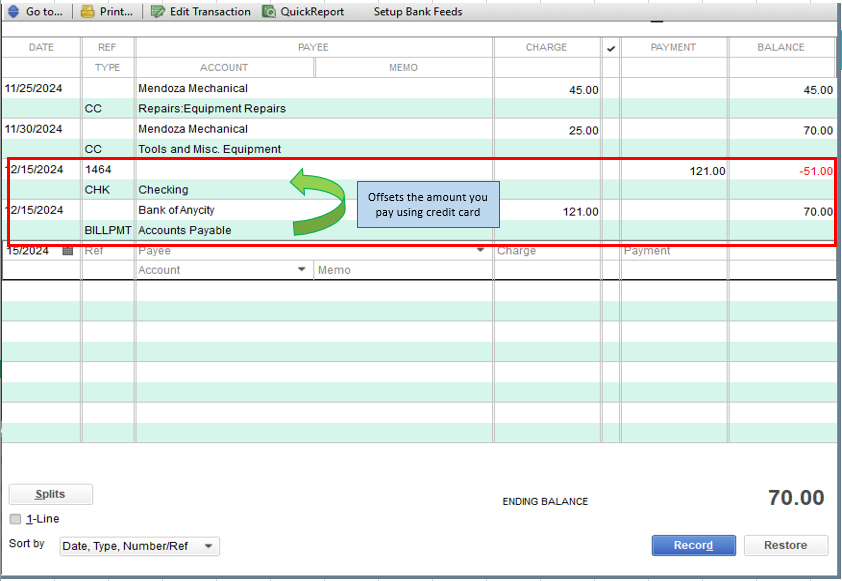The height and width of the screenshot is (581, 842).
Task: Click the QuickReport icon
Action: 269,11
